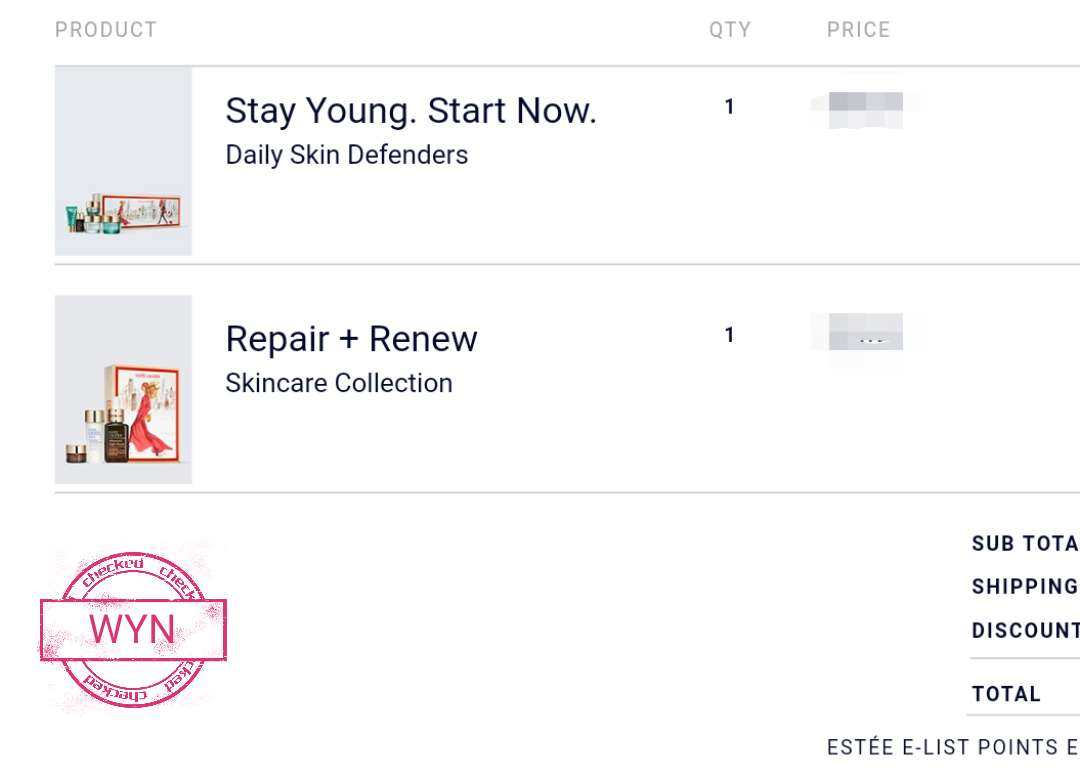Click the Estée E-List Points text
This screenshot has height=776, width=1080.
(x=953, y=747)
